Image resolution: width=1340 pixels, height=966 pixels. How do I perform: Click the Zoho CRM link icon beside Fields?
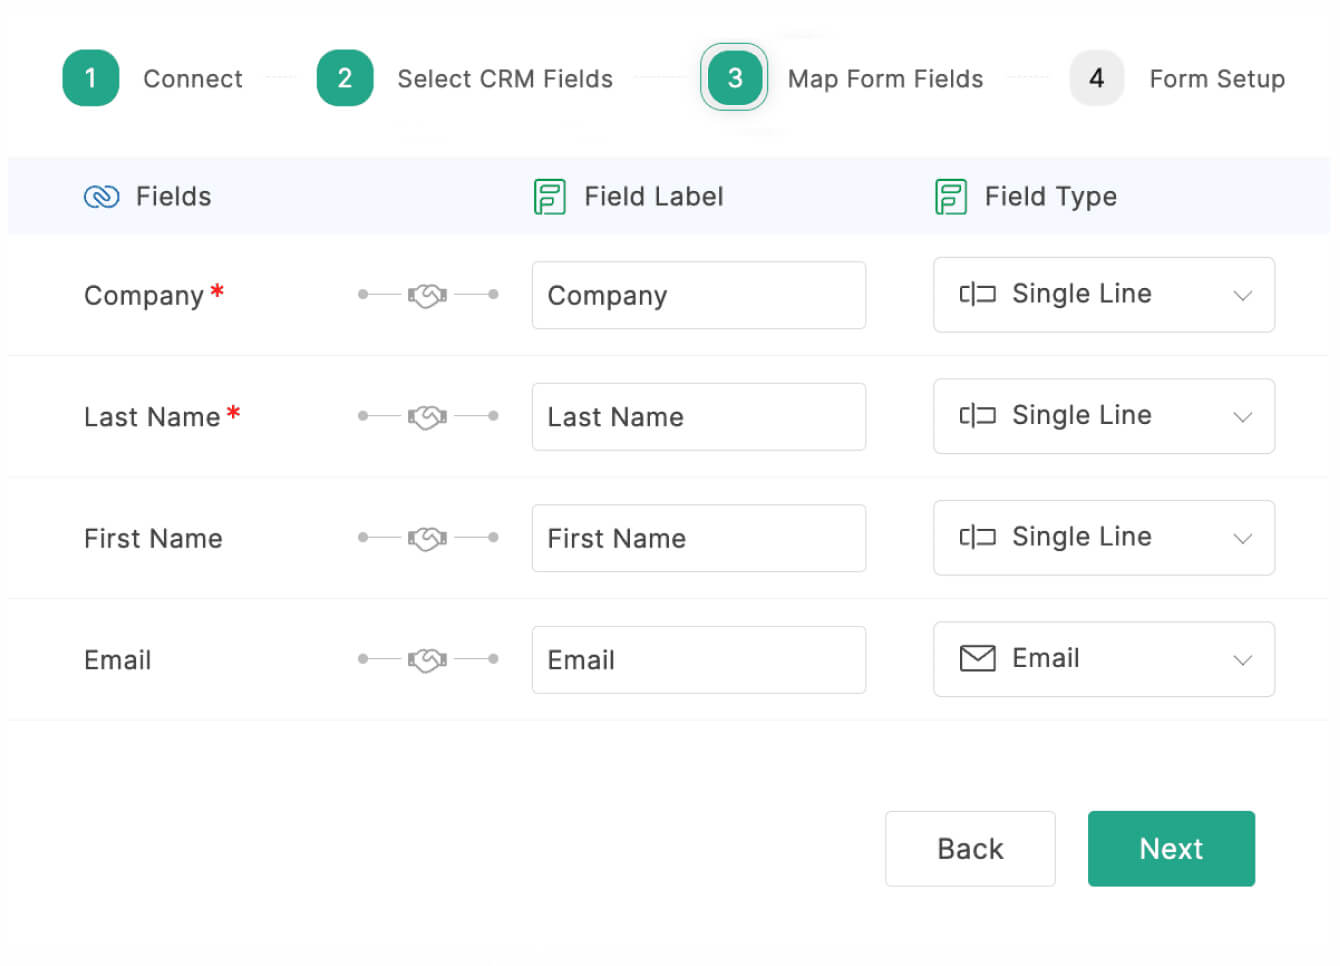[x=101, y=197]
